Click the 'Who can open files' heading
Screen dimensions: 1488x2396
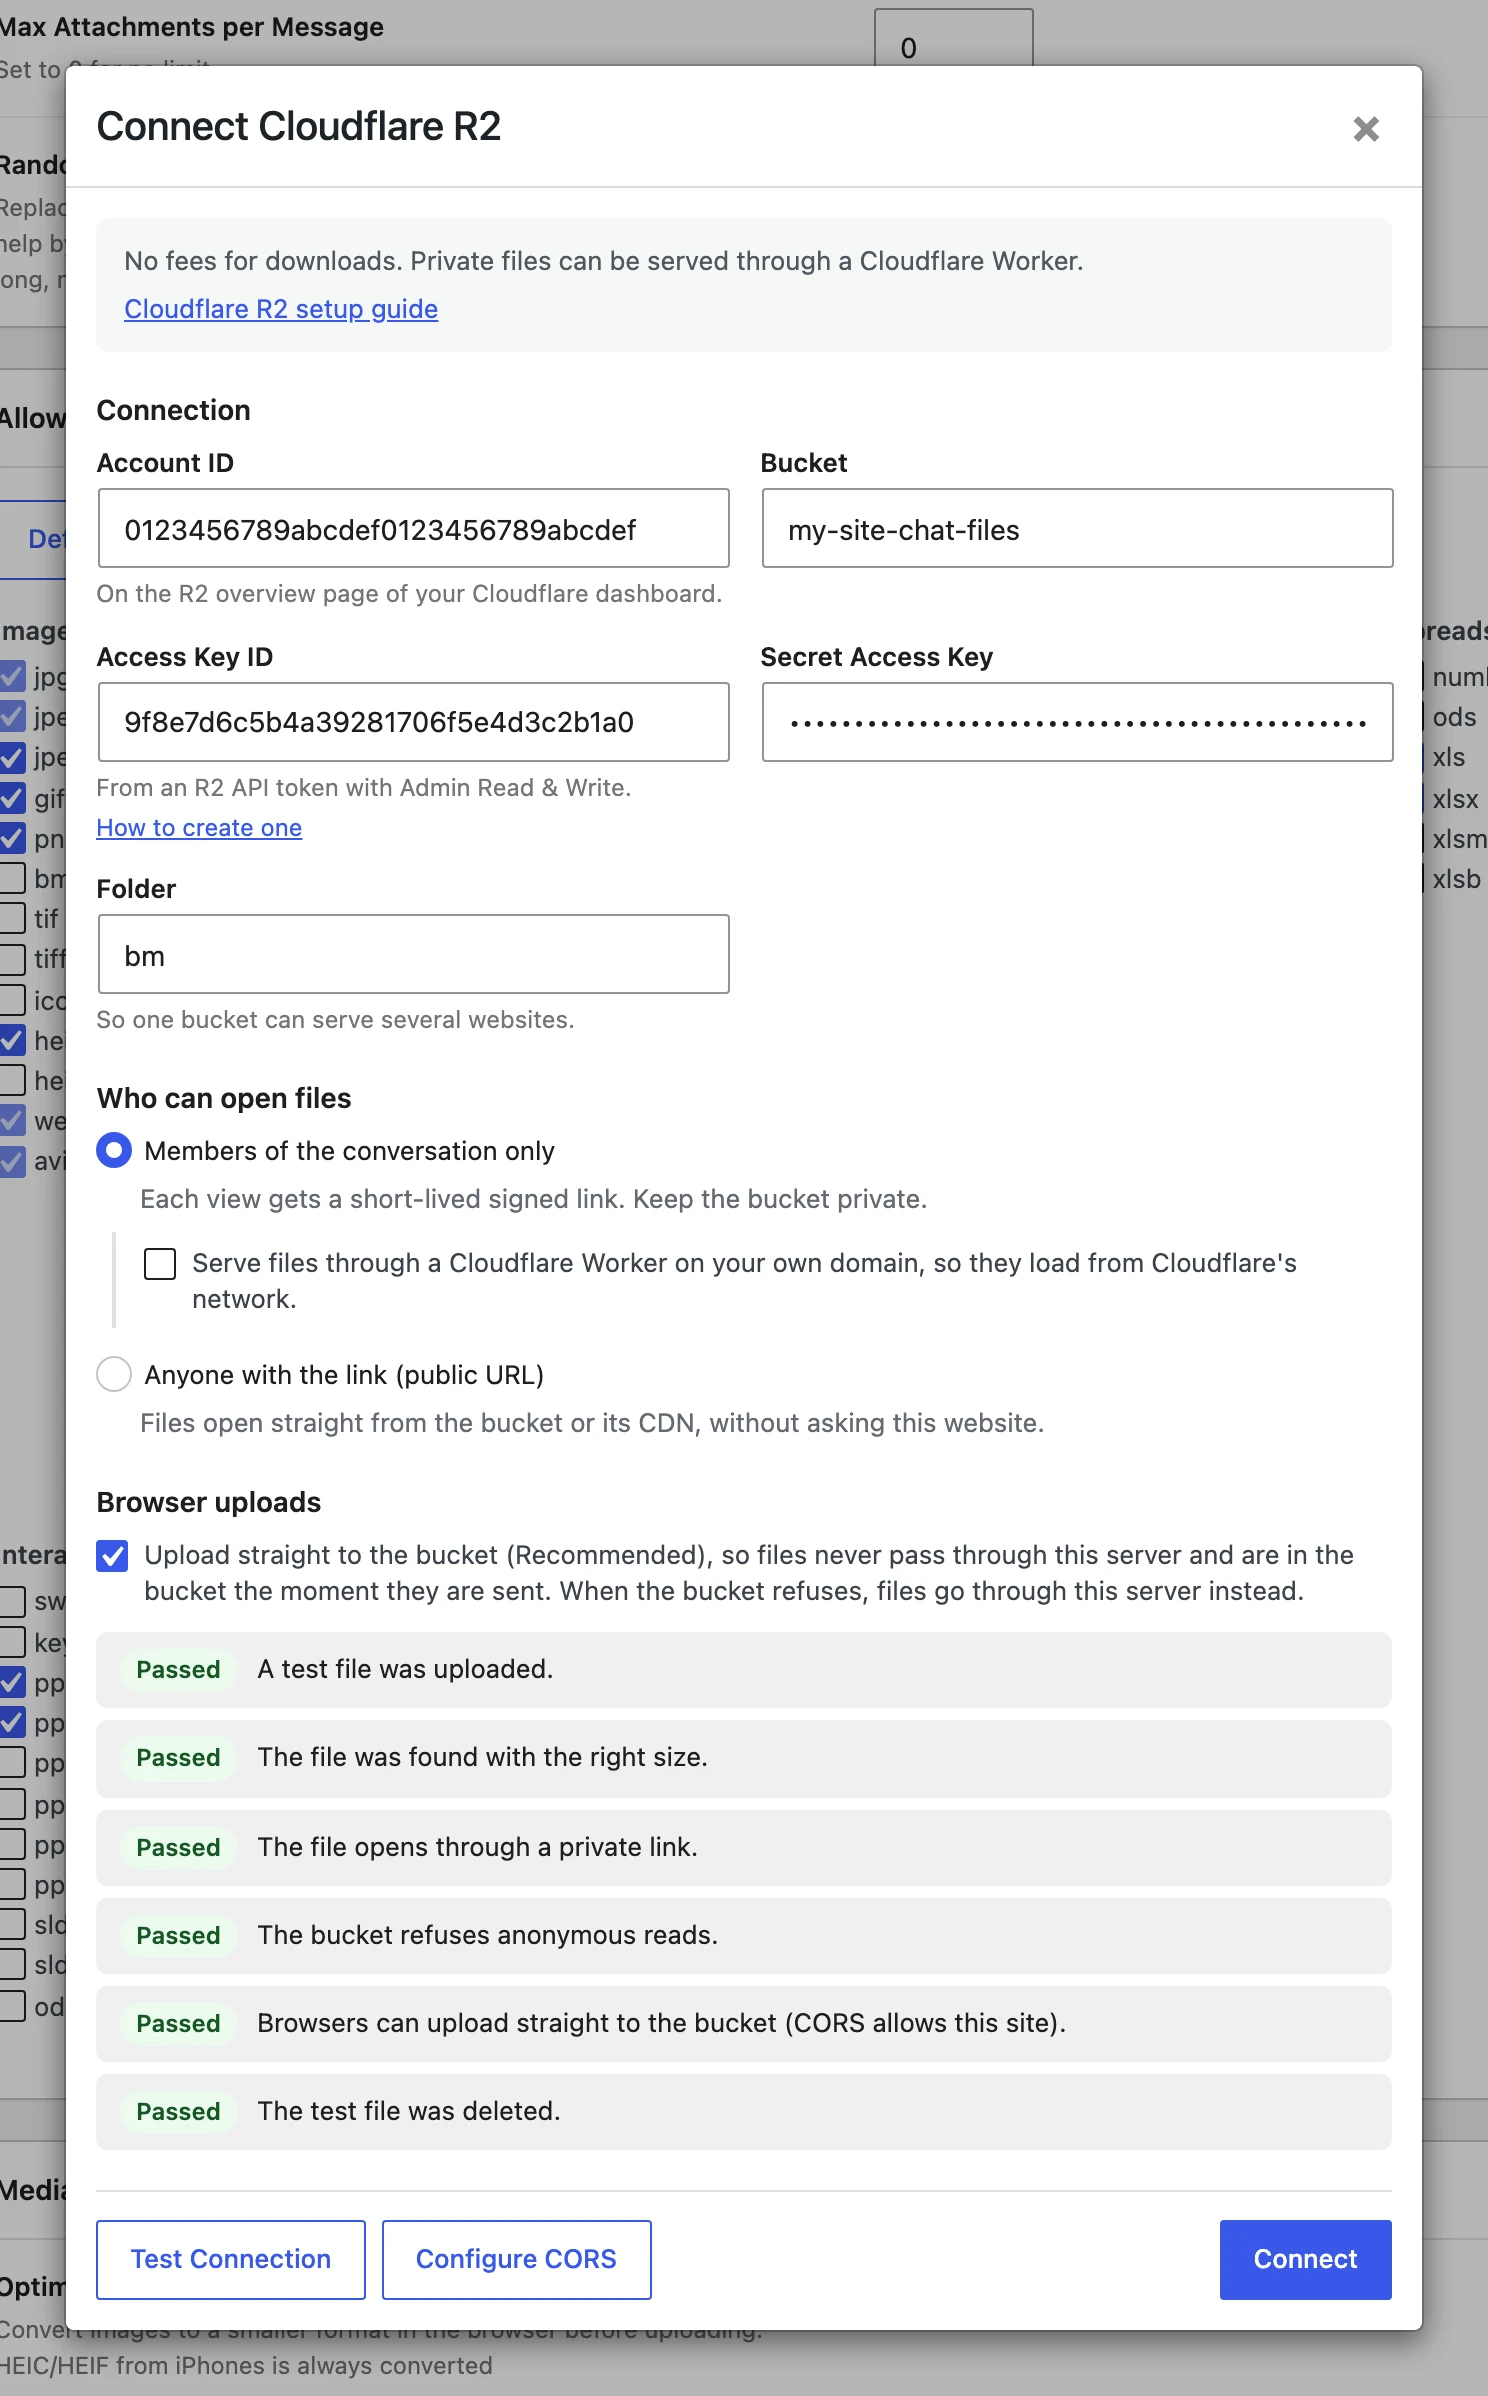point(224,1098)
